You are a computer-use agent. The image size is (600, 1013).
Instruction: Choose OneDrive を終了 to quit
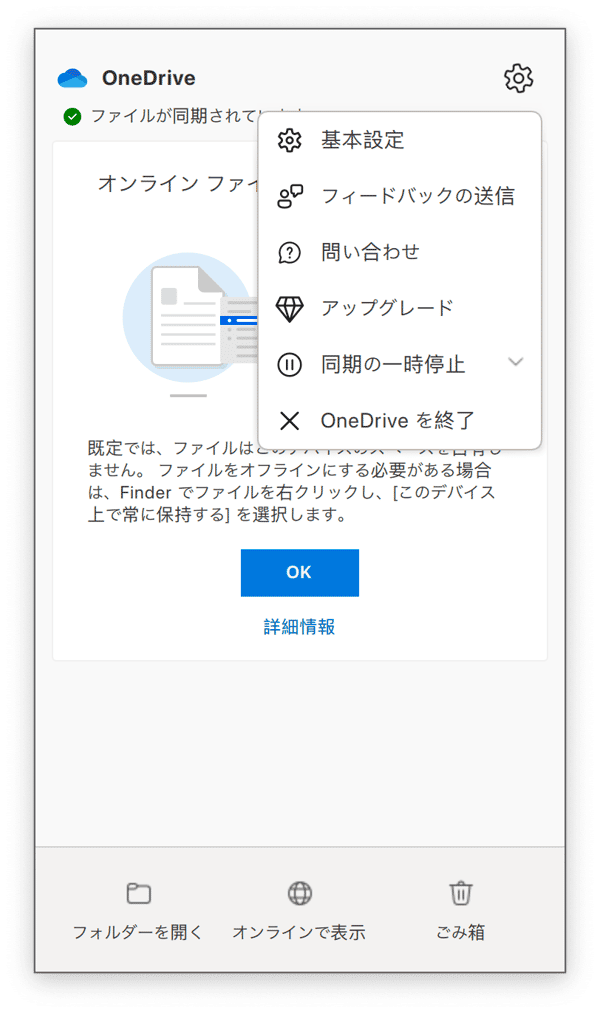tap(399, 421)
